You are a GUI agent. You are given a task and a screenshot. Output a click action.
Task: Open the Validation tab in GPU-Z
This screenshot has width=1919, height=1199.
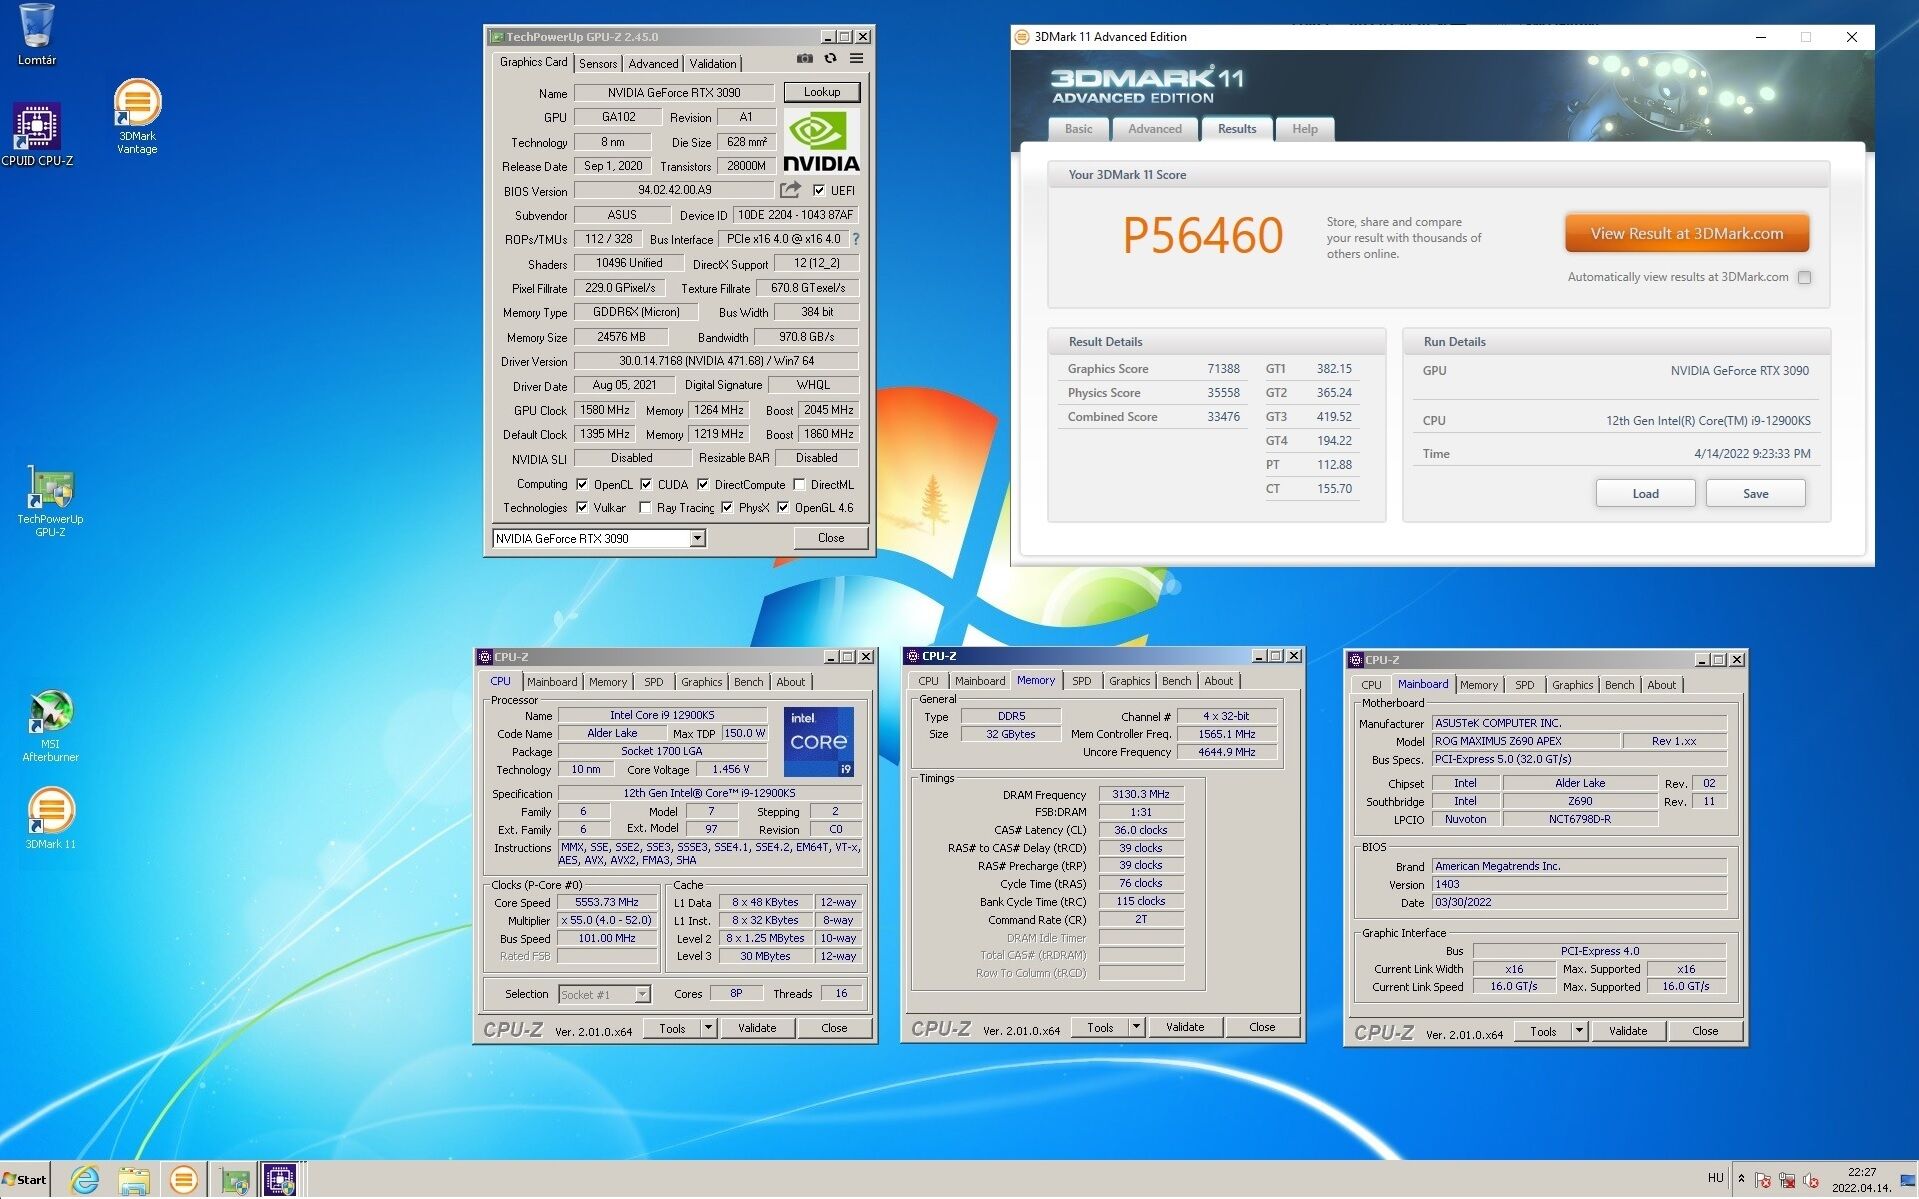[x=713, y=63]
